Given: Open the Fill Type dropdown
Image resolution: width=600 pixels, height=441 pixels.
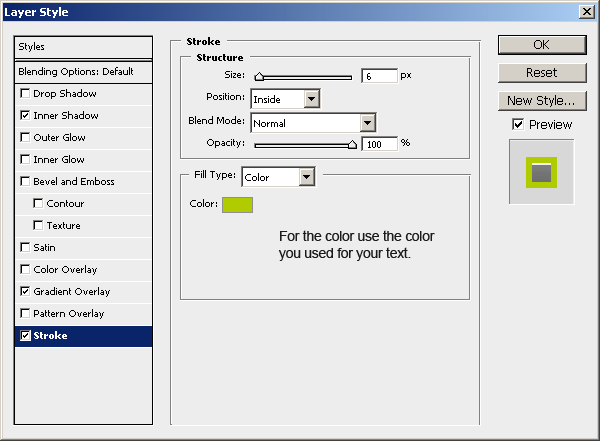Looking at the screenshot, I should click(x=278, y=177).
